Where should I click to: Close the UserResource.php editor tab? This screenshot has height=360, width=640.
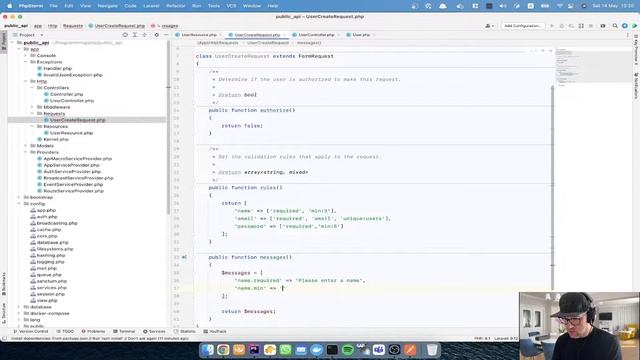220,35
